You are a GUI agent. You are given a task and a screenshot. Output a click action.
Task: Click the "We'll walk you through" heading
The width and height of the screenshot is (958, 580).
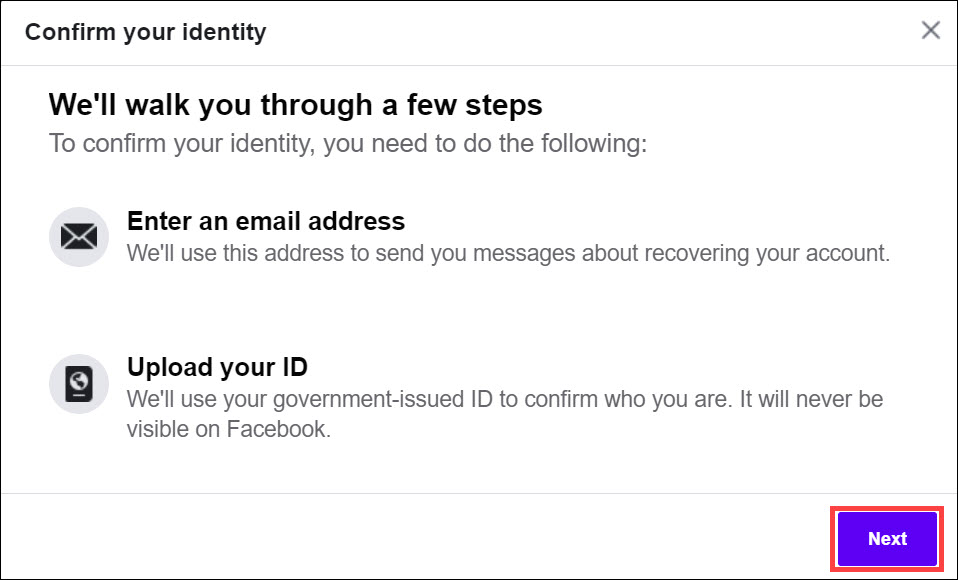pos(295,104)
